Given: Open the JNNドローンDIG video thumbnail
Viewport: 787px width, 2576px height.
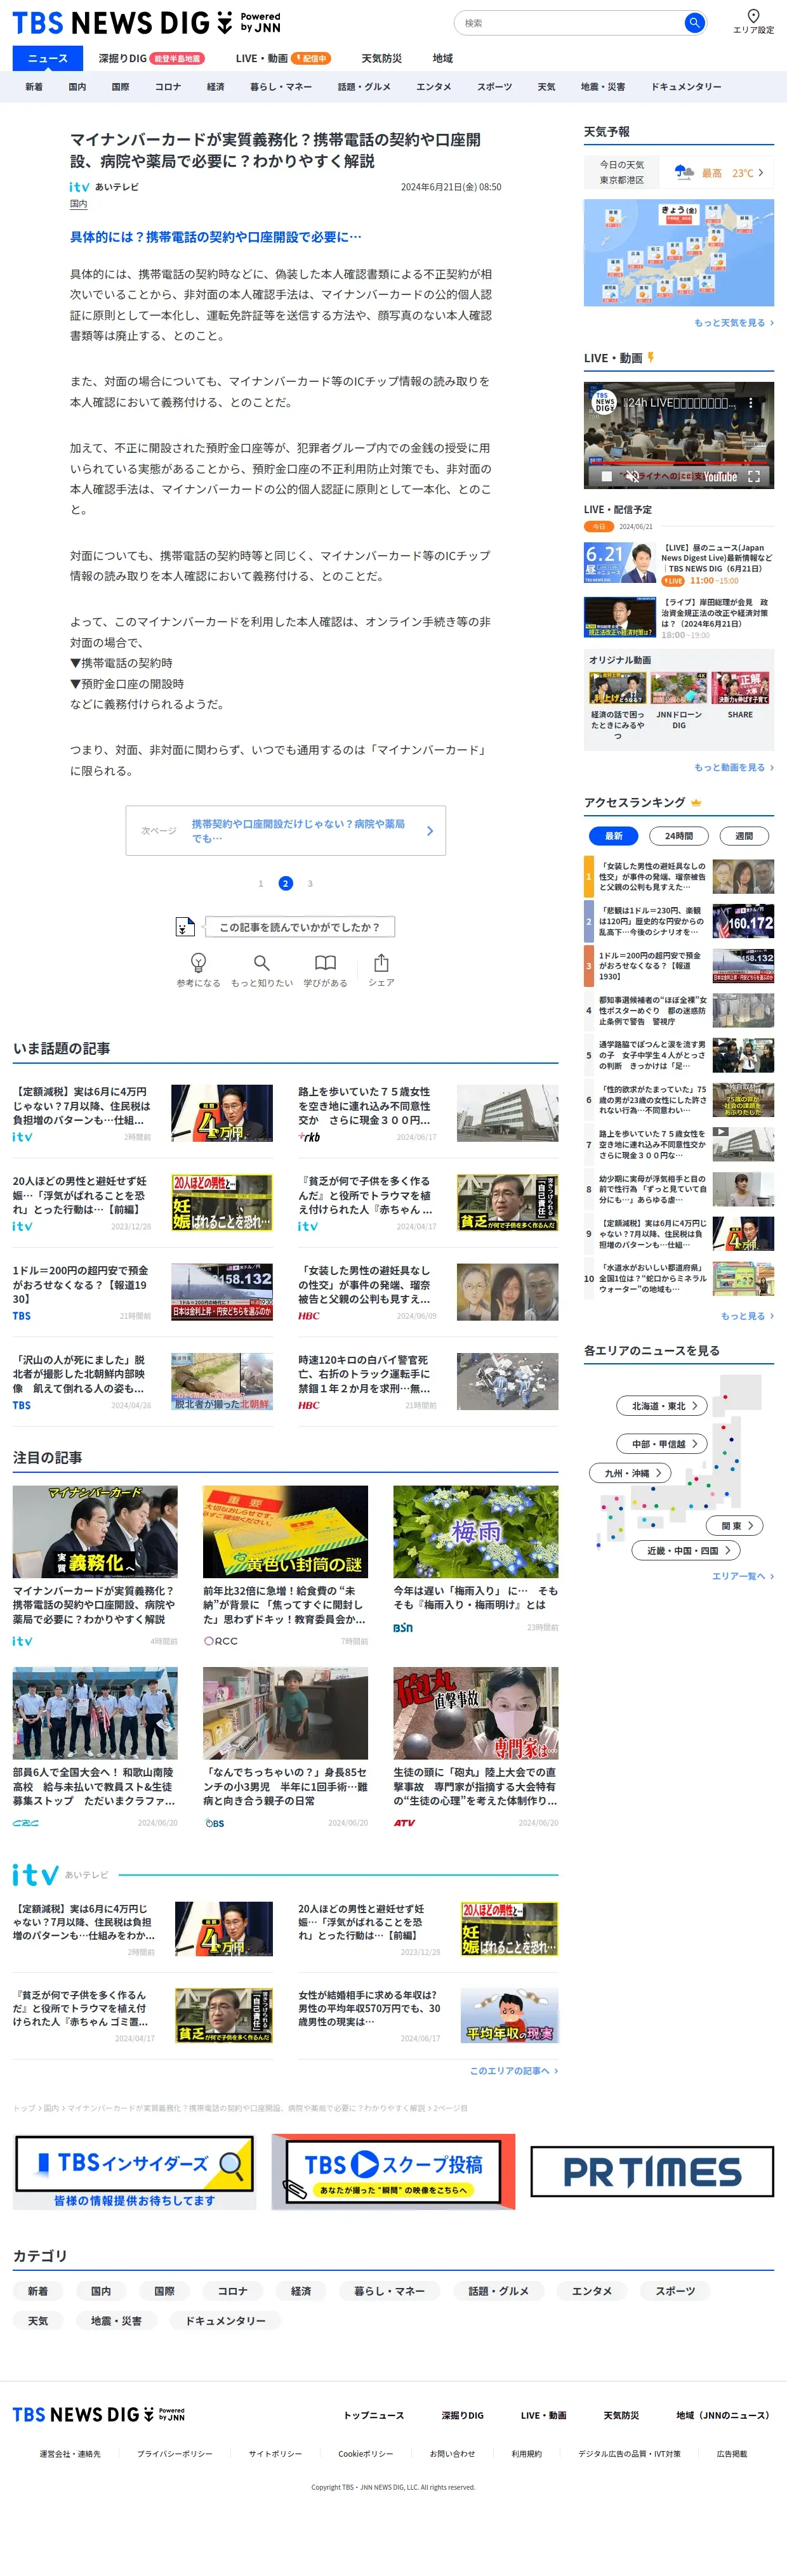Looking at the screenshot, I should [x=679, y=688].
